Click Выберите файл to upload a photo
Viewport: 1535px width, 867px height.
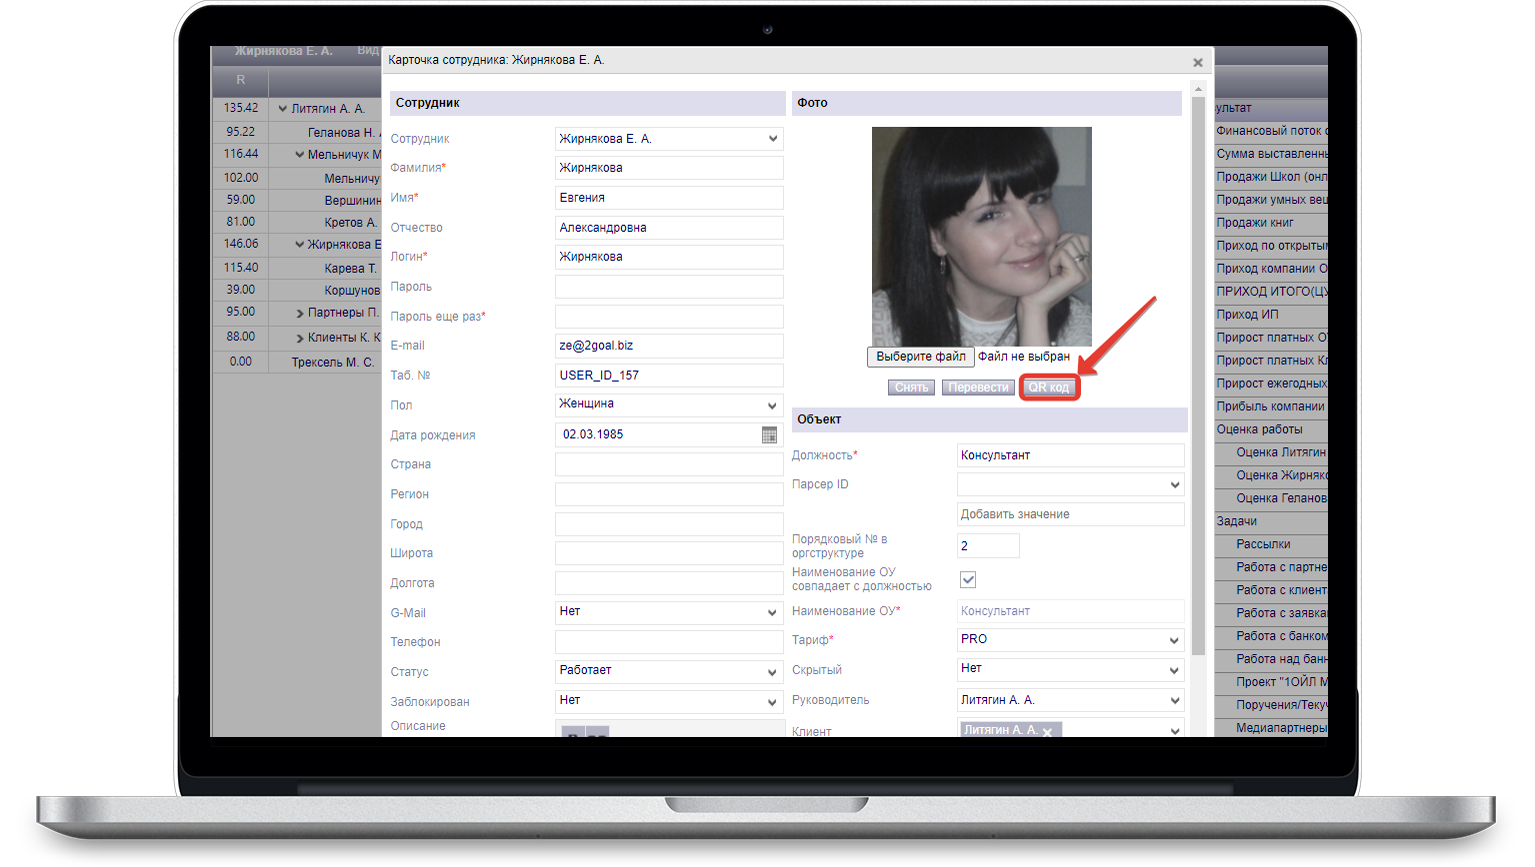click(x=920, y=357)
